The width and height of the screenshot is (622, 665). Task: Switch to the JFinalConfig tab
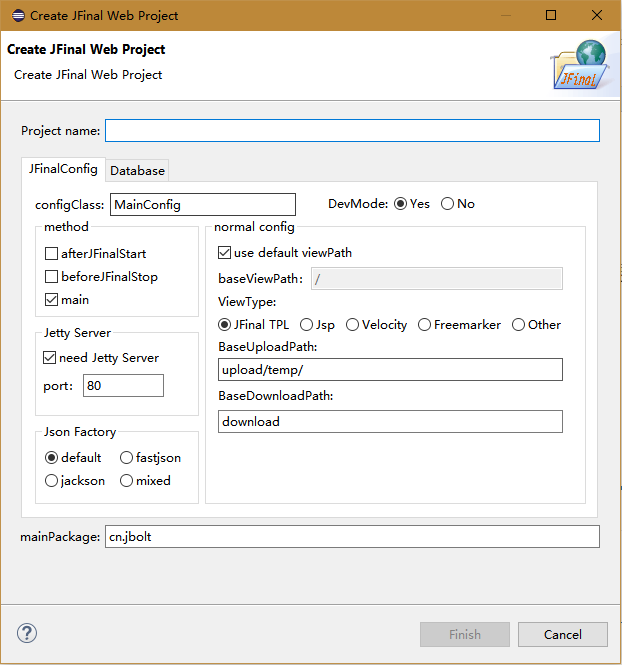pyautogui.click(x=63, y=169)
